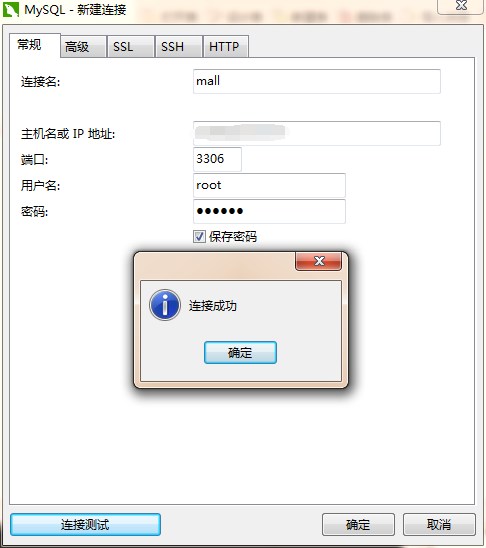Click the username field showing root
Screen dimensions: 486x548
[x=269, y=185]
